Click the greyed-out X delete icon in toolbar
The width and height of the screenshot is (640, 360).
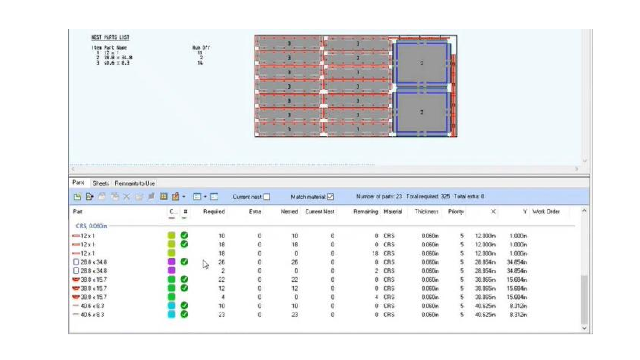127,197
